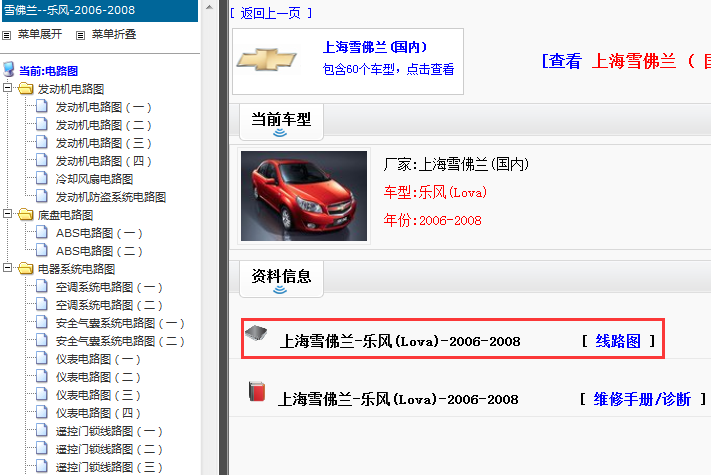
Task: Collapse the 电器系统电路图 folder node
Action: coord(7,268)
